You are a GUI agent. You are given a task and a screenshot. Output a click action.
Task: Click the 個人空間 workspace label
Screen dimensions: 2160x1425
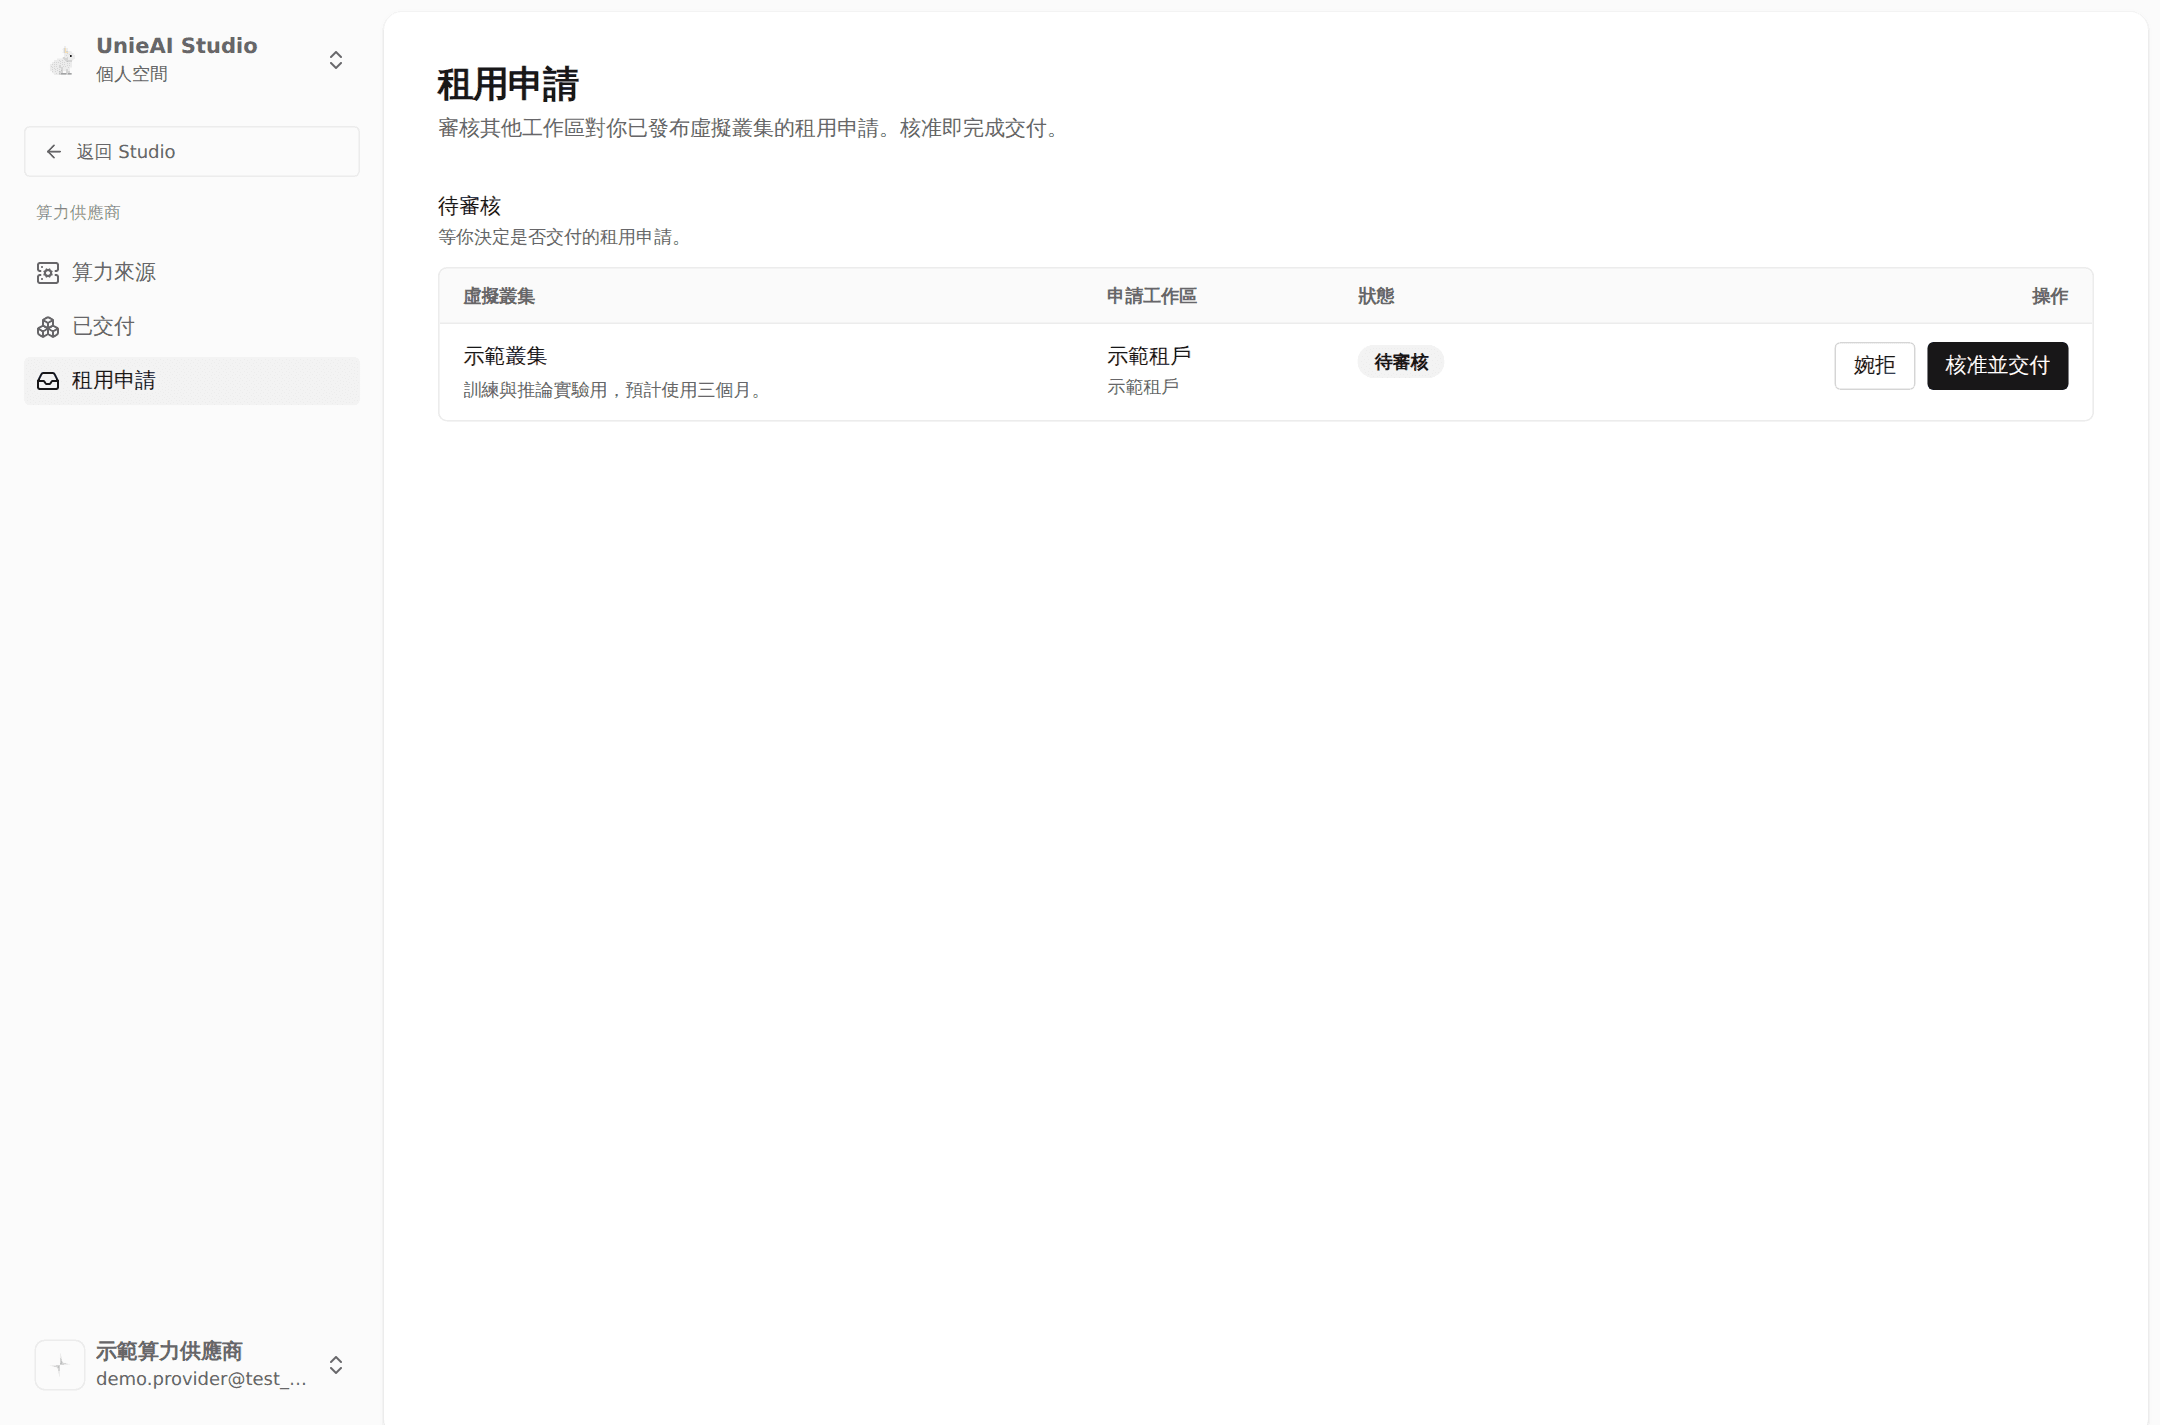pyautogui.click(x=132, y=74)
